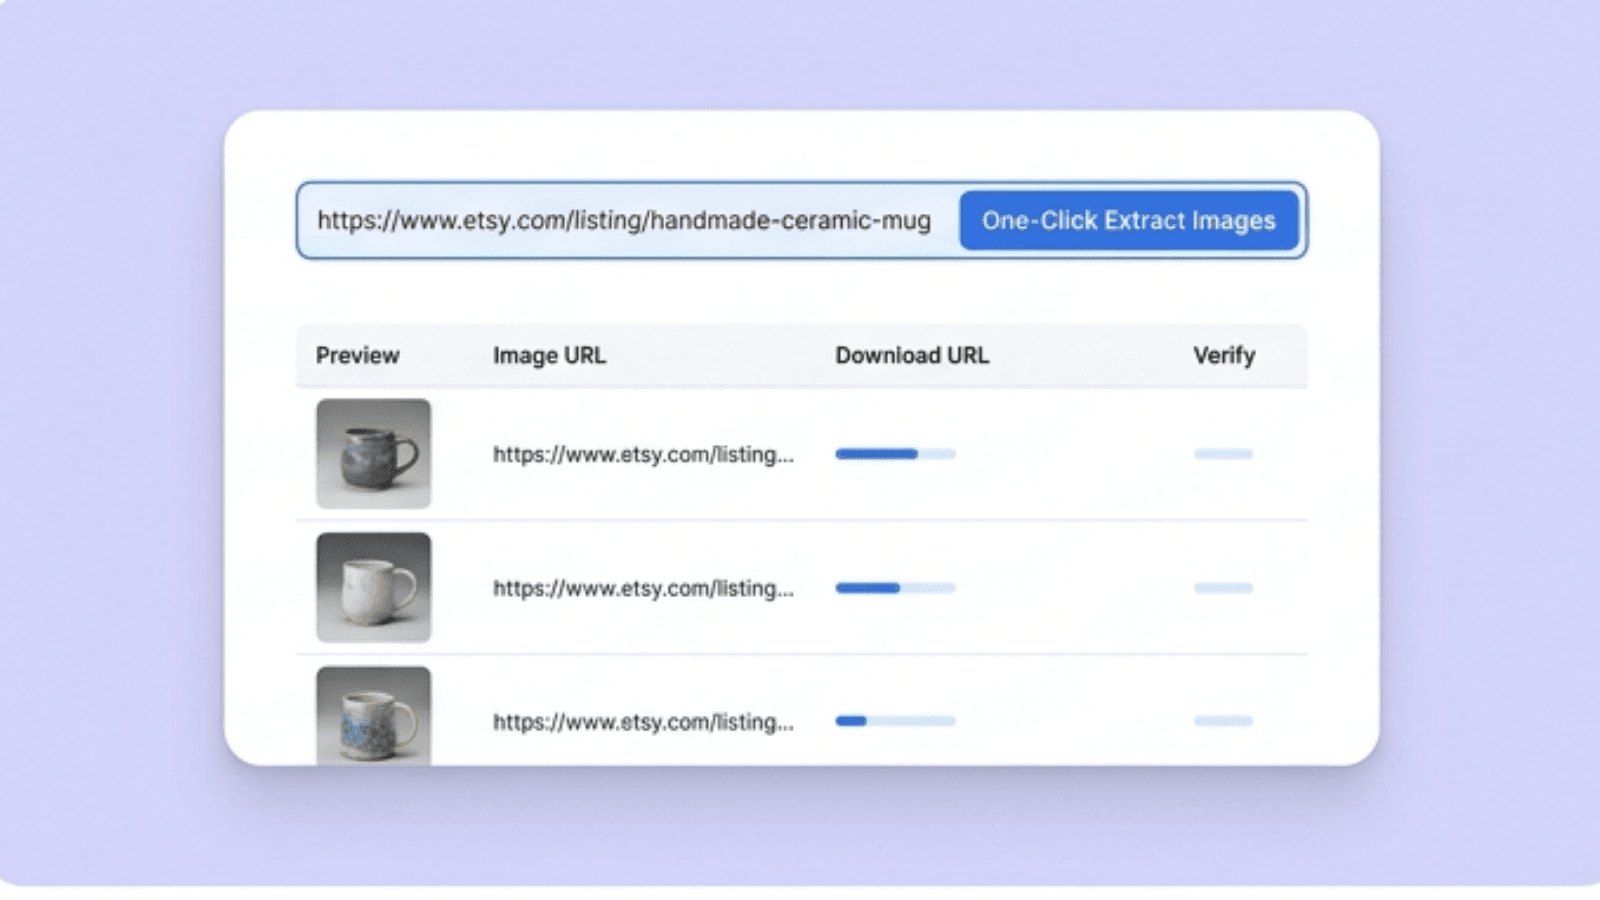Image resolution: width=1600 pixels, height=900 pixels.
Task: Click the second row's download progress bar
Action: click(895, 588)
